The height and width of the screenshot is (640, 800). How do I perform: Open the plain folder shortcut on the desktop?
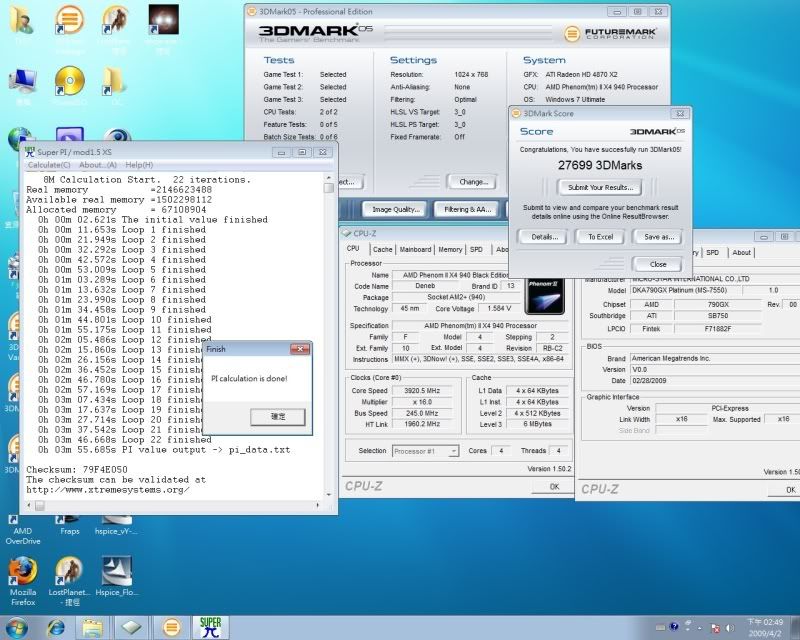coord(114,81)
